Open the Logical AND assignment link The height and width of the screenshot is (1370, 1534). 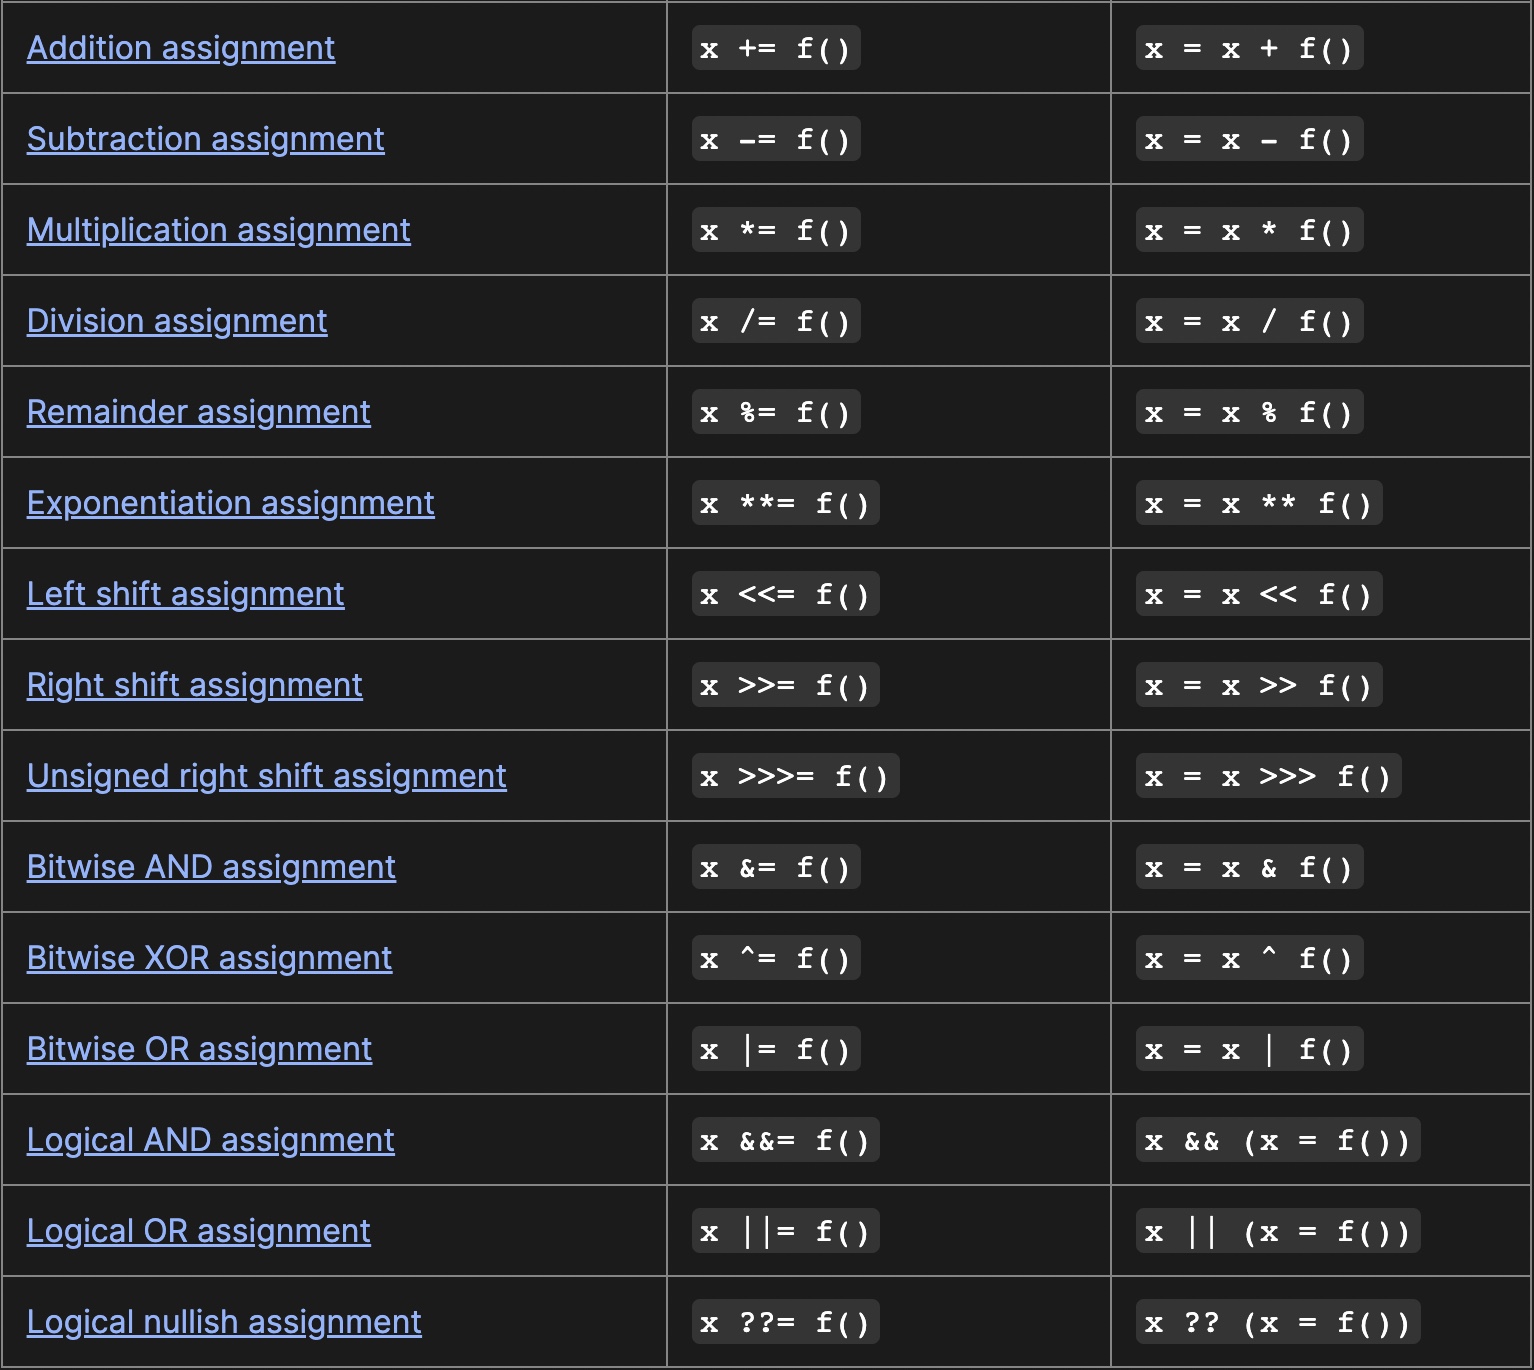pyautogui.click(x=210, y=1140)
